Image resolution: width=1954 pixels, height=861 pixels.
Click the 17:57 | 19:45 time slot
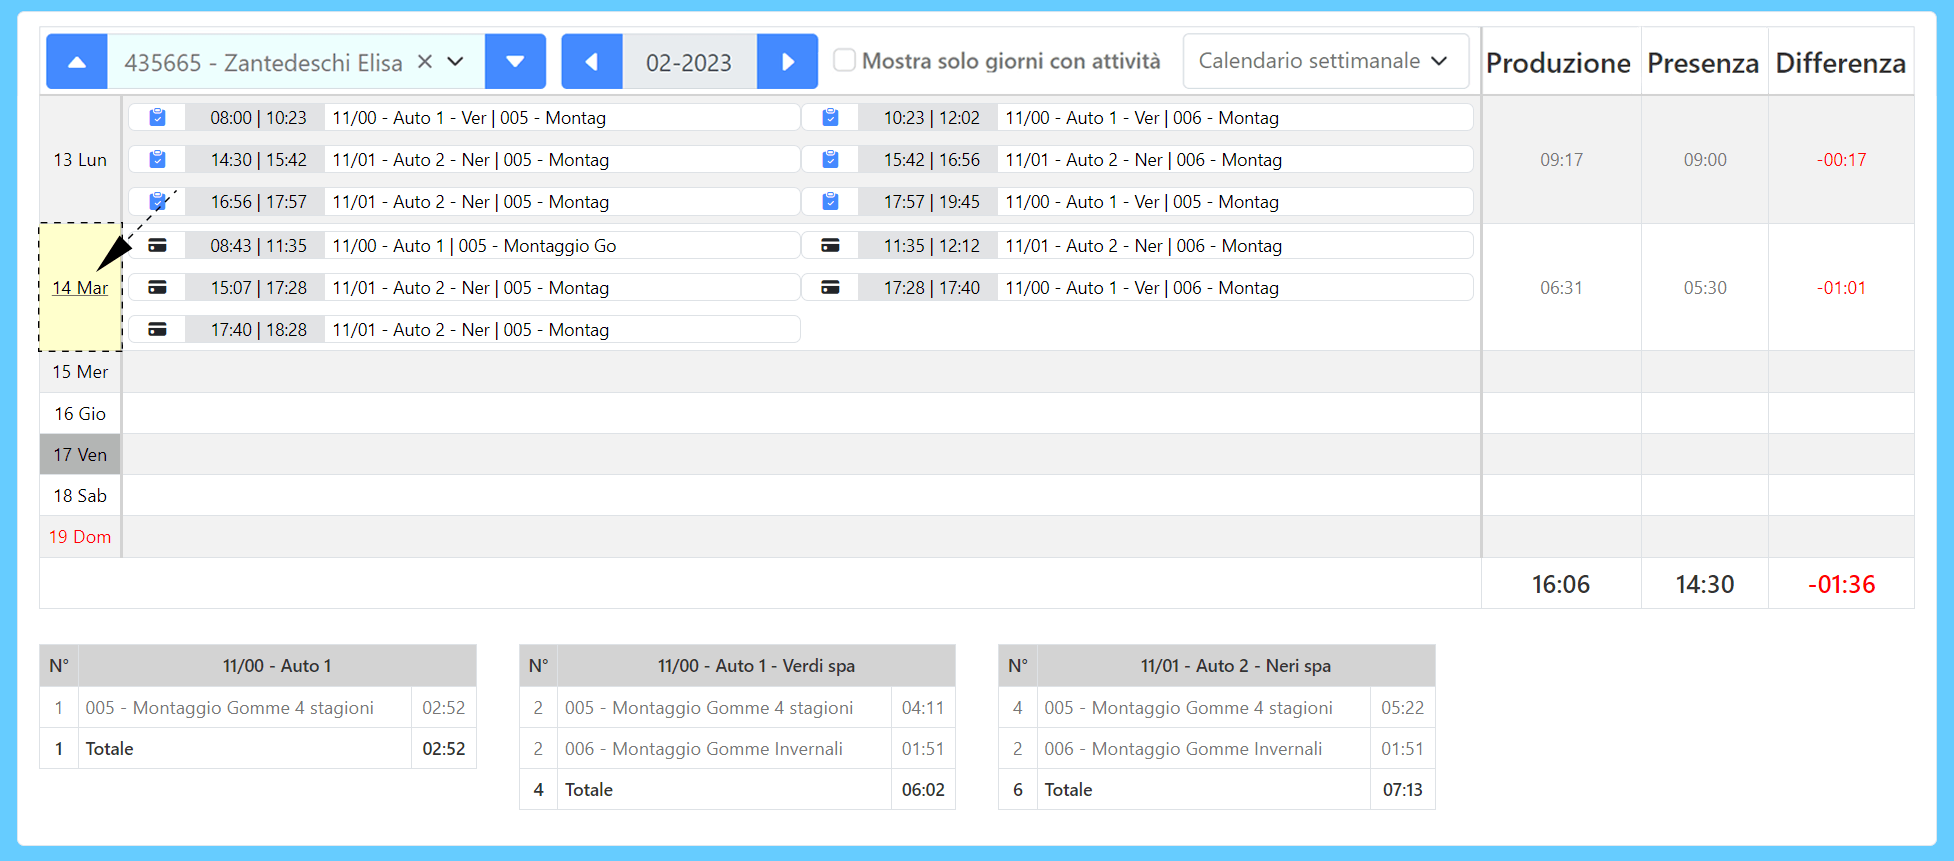coord(931,202)
